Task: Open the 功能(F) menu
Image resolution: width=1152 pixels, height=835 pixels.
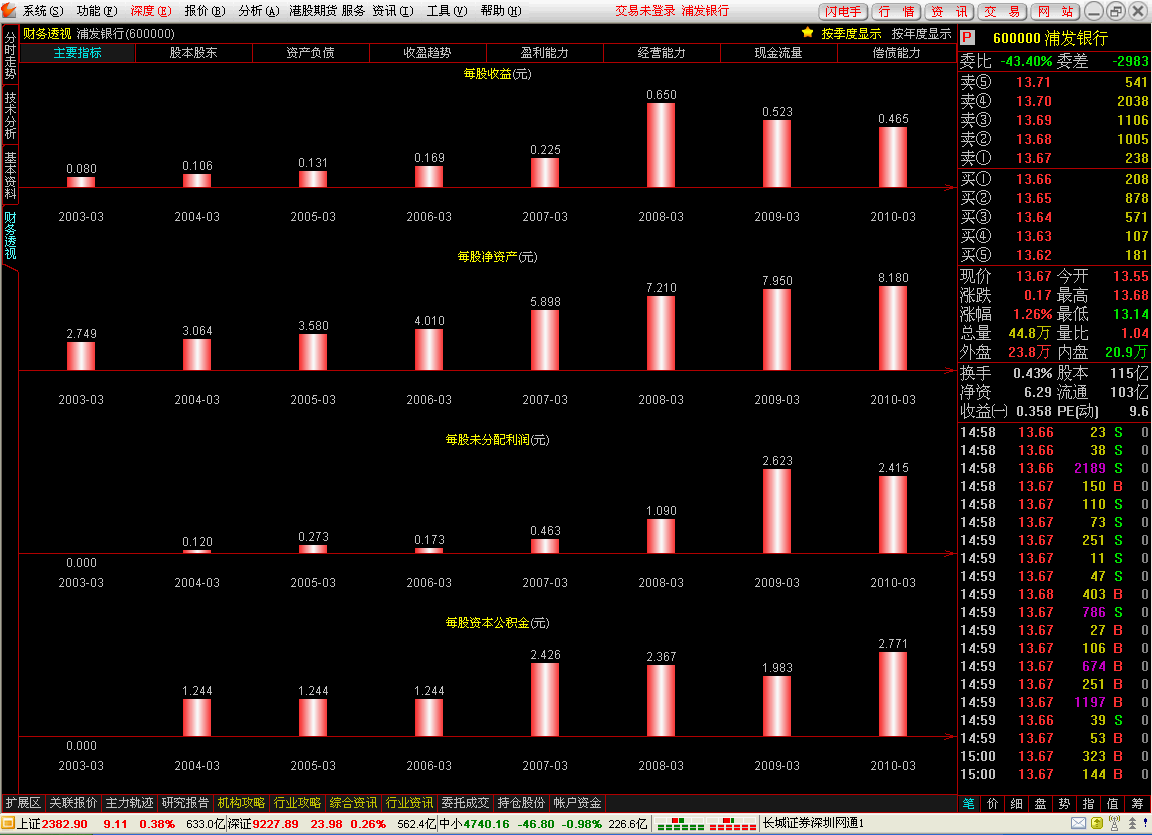Action: click(x=97, y=11)
